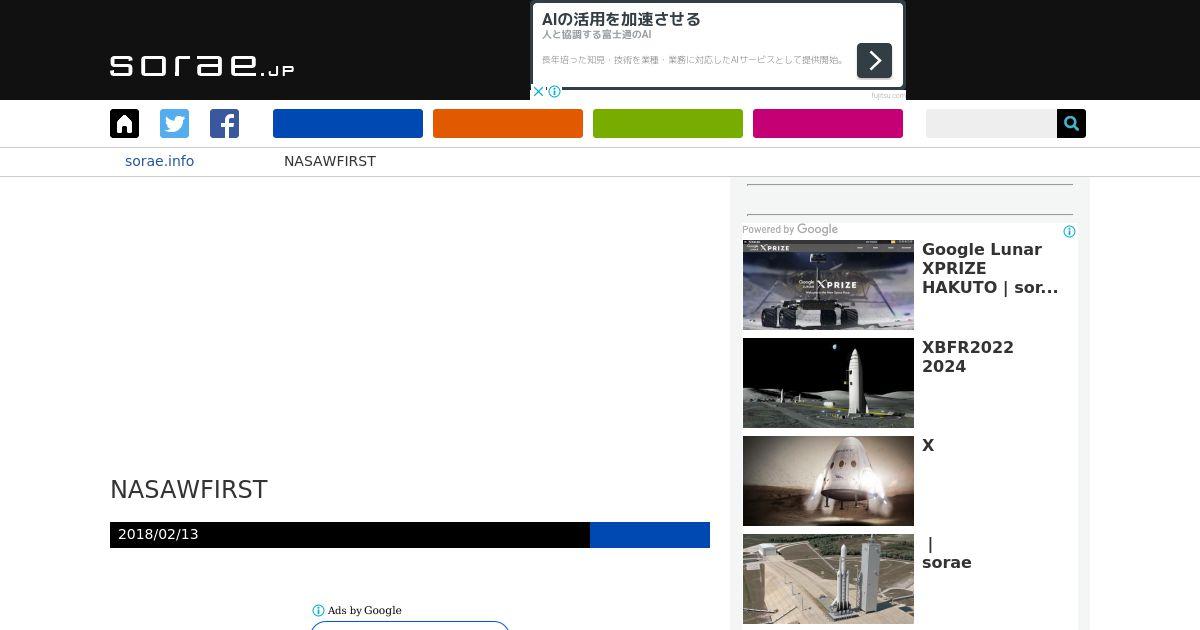Click the sorae.jp site logo
1200x630 pixels.
coord(202,66)
